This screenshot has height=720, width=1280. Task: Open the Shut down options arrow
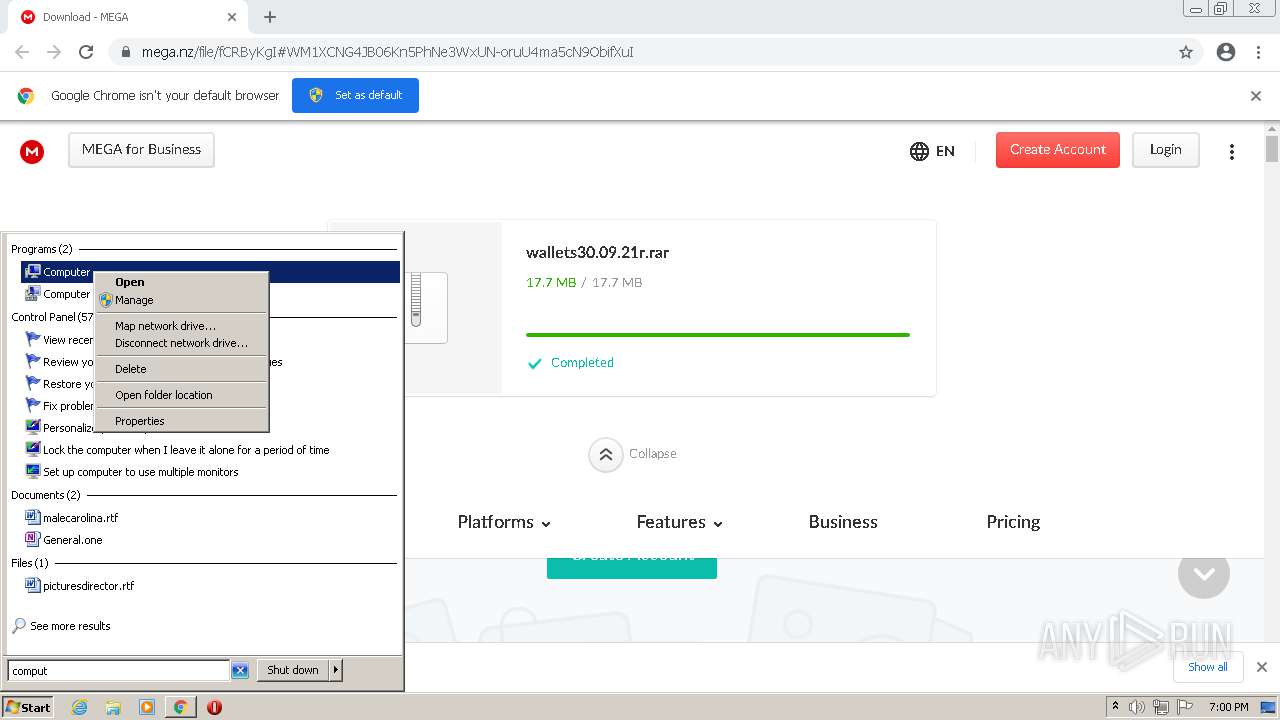[335, 671]
